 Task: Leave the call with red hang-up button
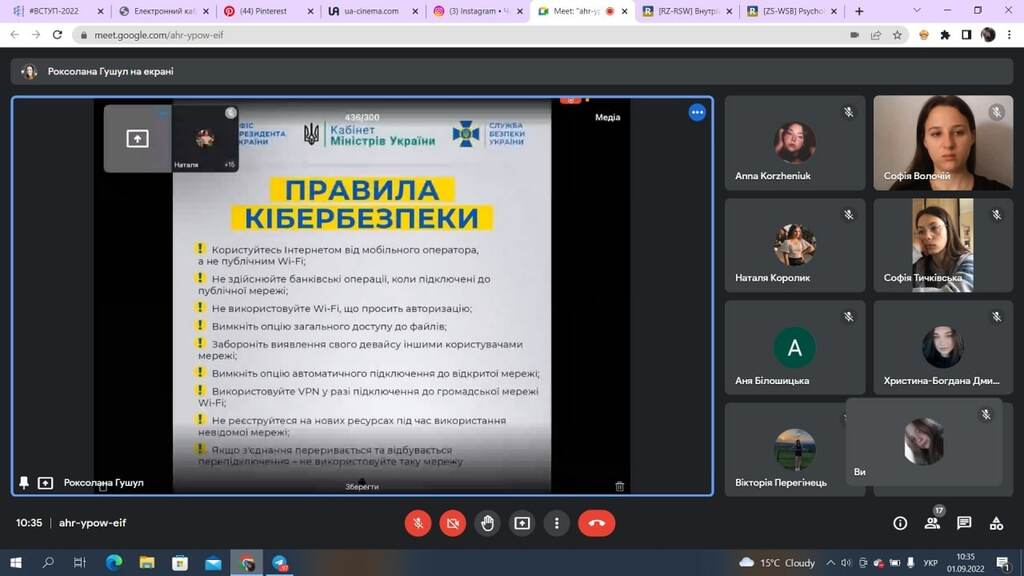click(597, 523)
